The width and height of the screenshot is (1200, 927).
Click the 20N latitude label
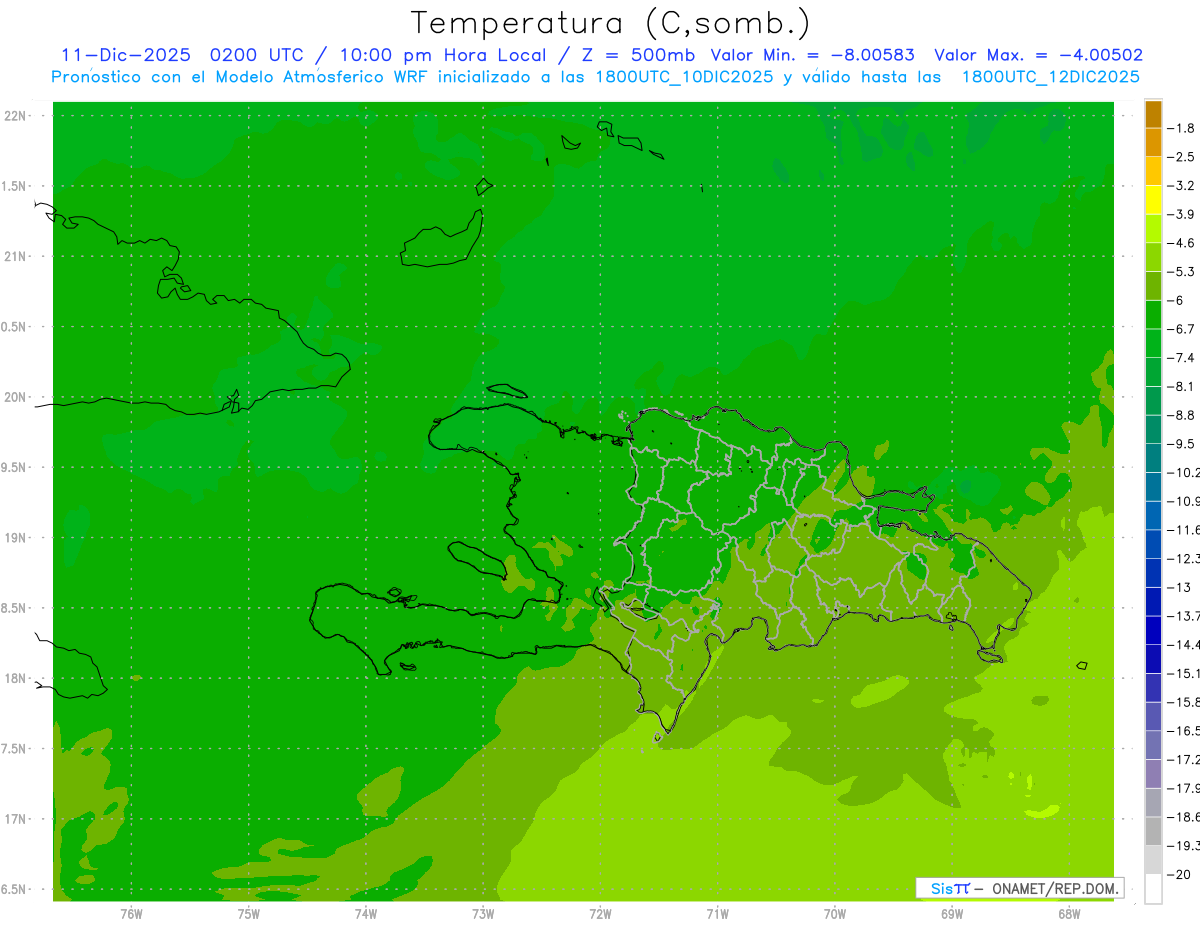(17, 397)
